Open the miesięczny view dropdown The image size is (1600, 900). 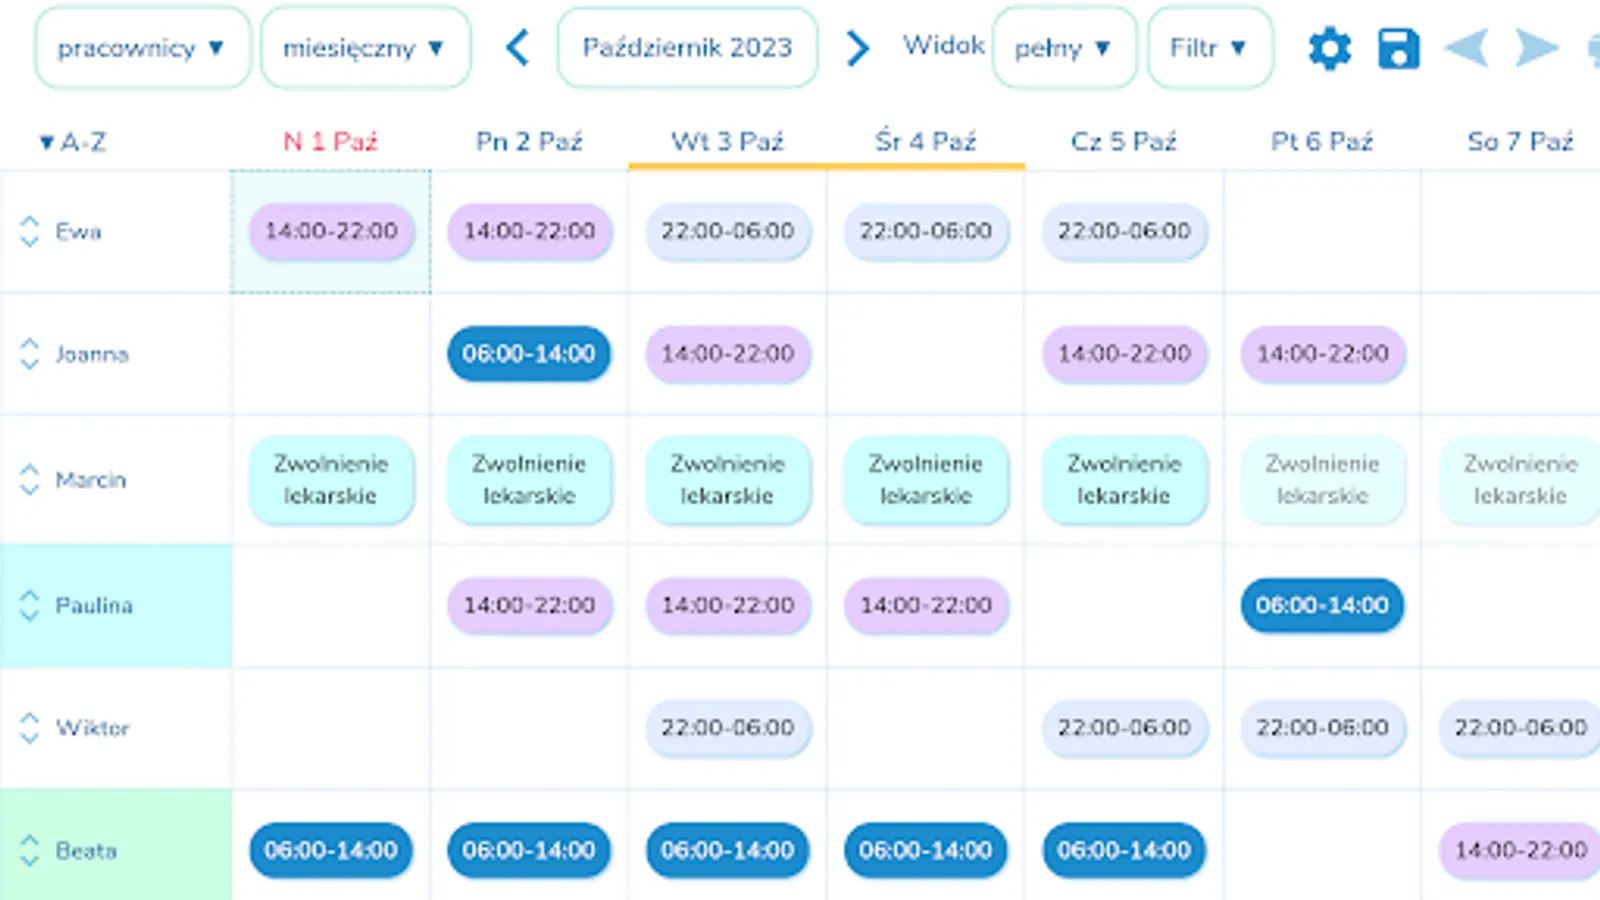click(x=365, y=48)
